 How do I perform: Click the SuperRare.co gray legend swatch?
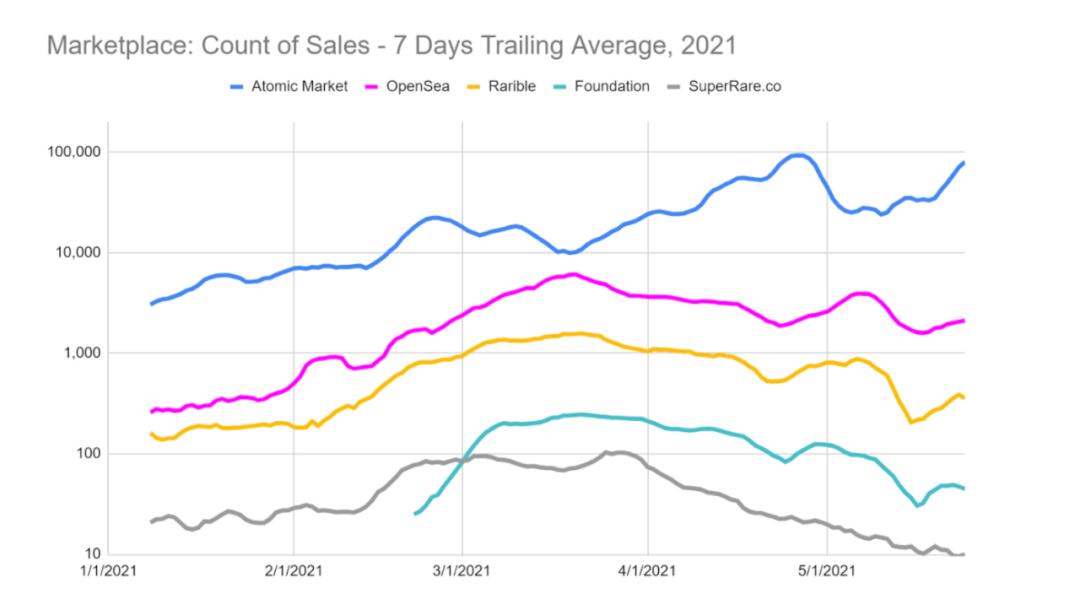674,87
